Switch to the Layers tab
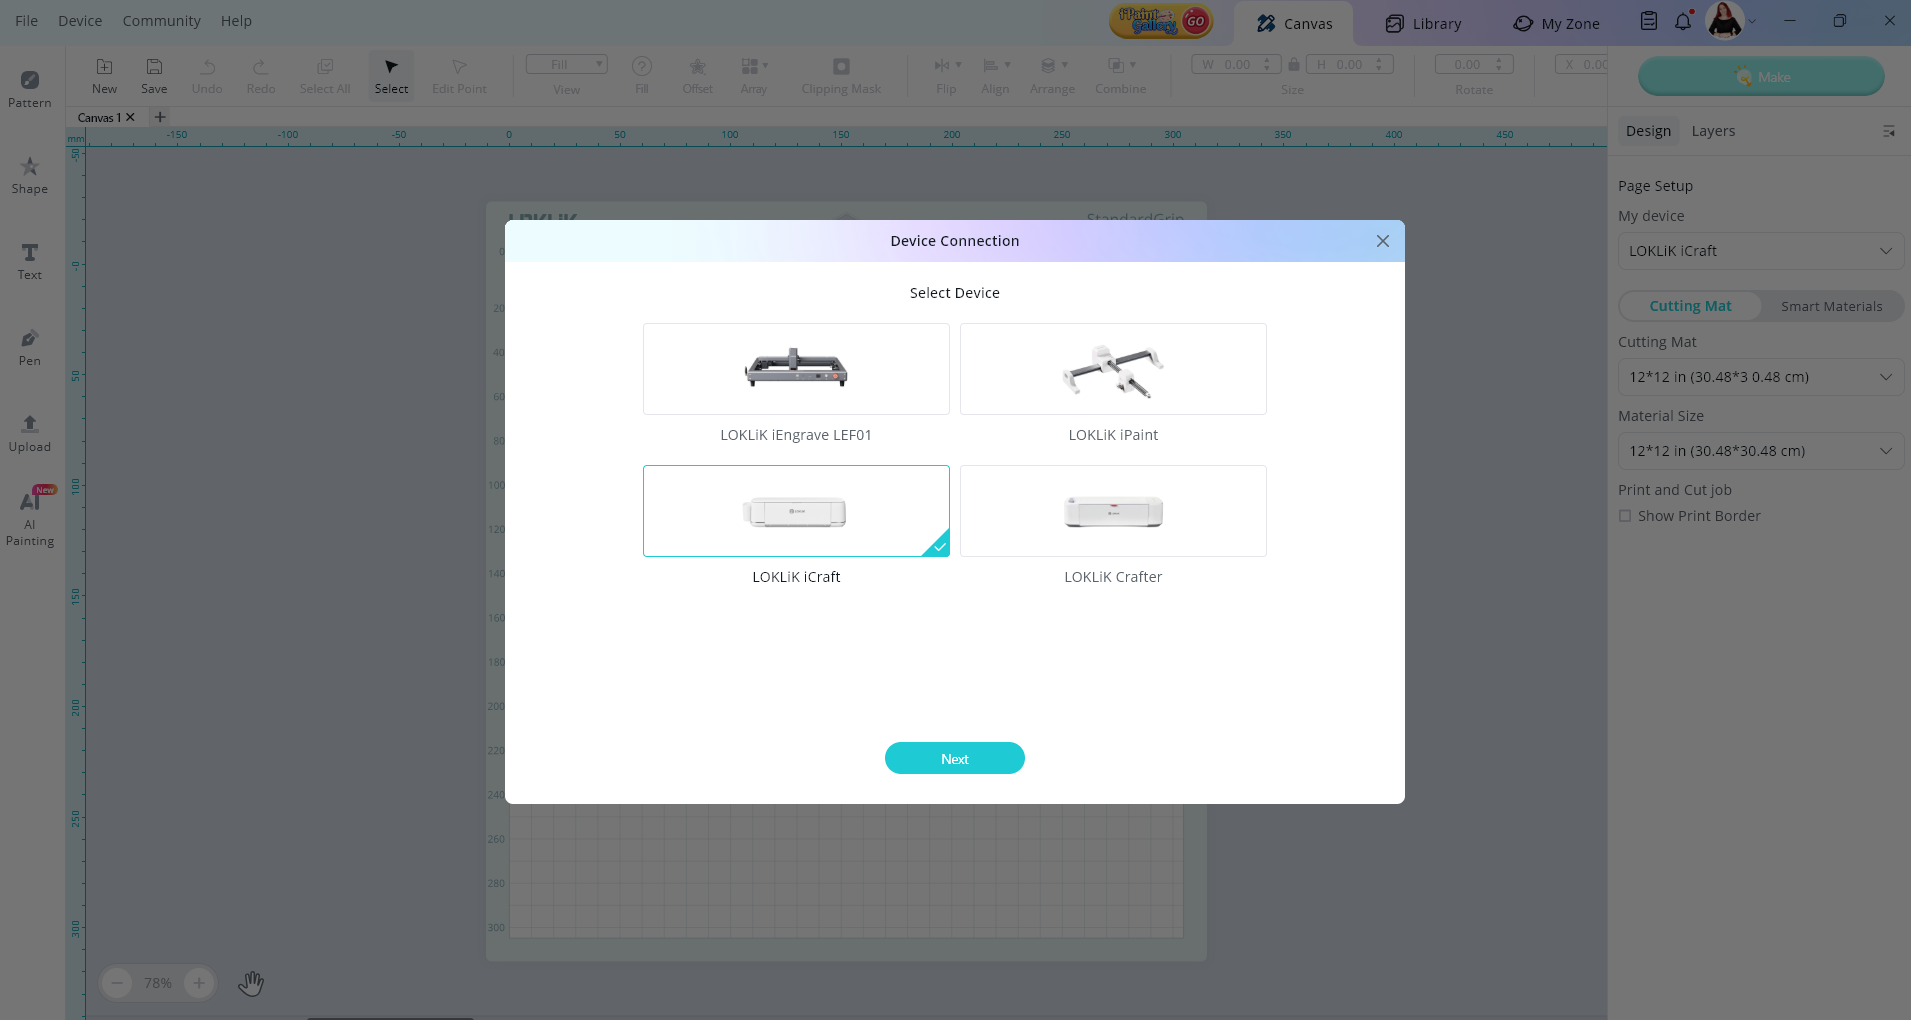Viewport: 1911px width, 1020px height. (x=1713, y=131)
